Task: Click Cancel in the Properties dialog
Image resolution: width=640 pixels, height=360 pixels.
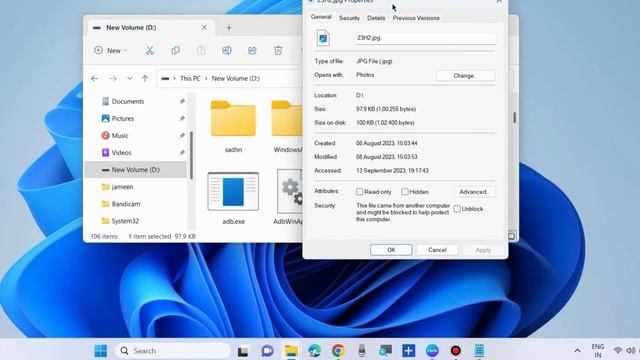Action: [x=437, y=250]
